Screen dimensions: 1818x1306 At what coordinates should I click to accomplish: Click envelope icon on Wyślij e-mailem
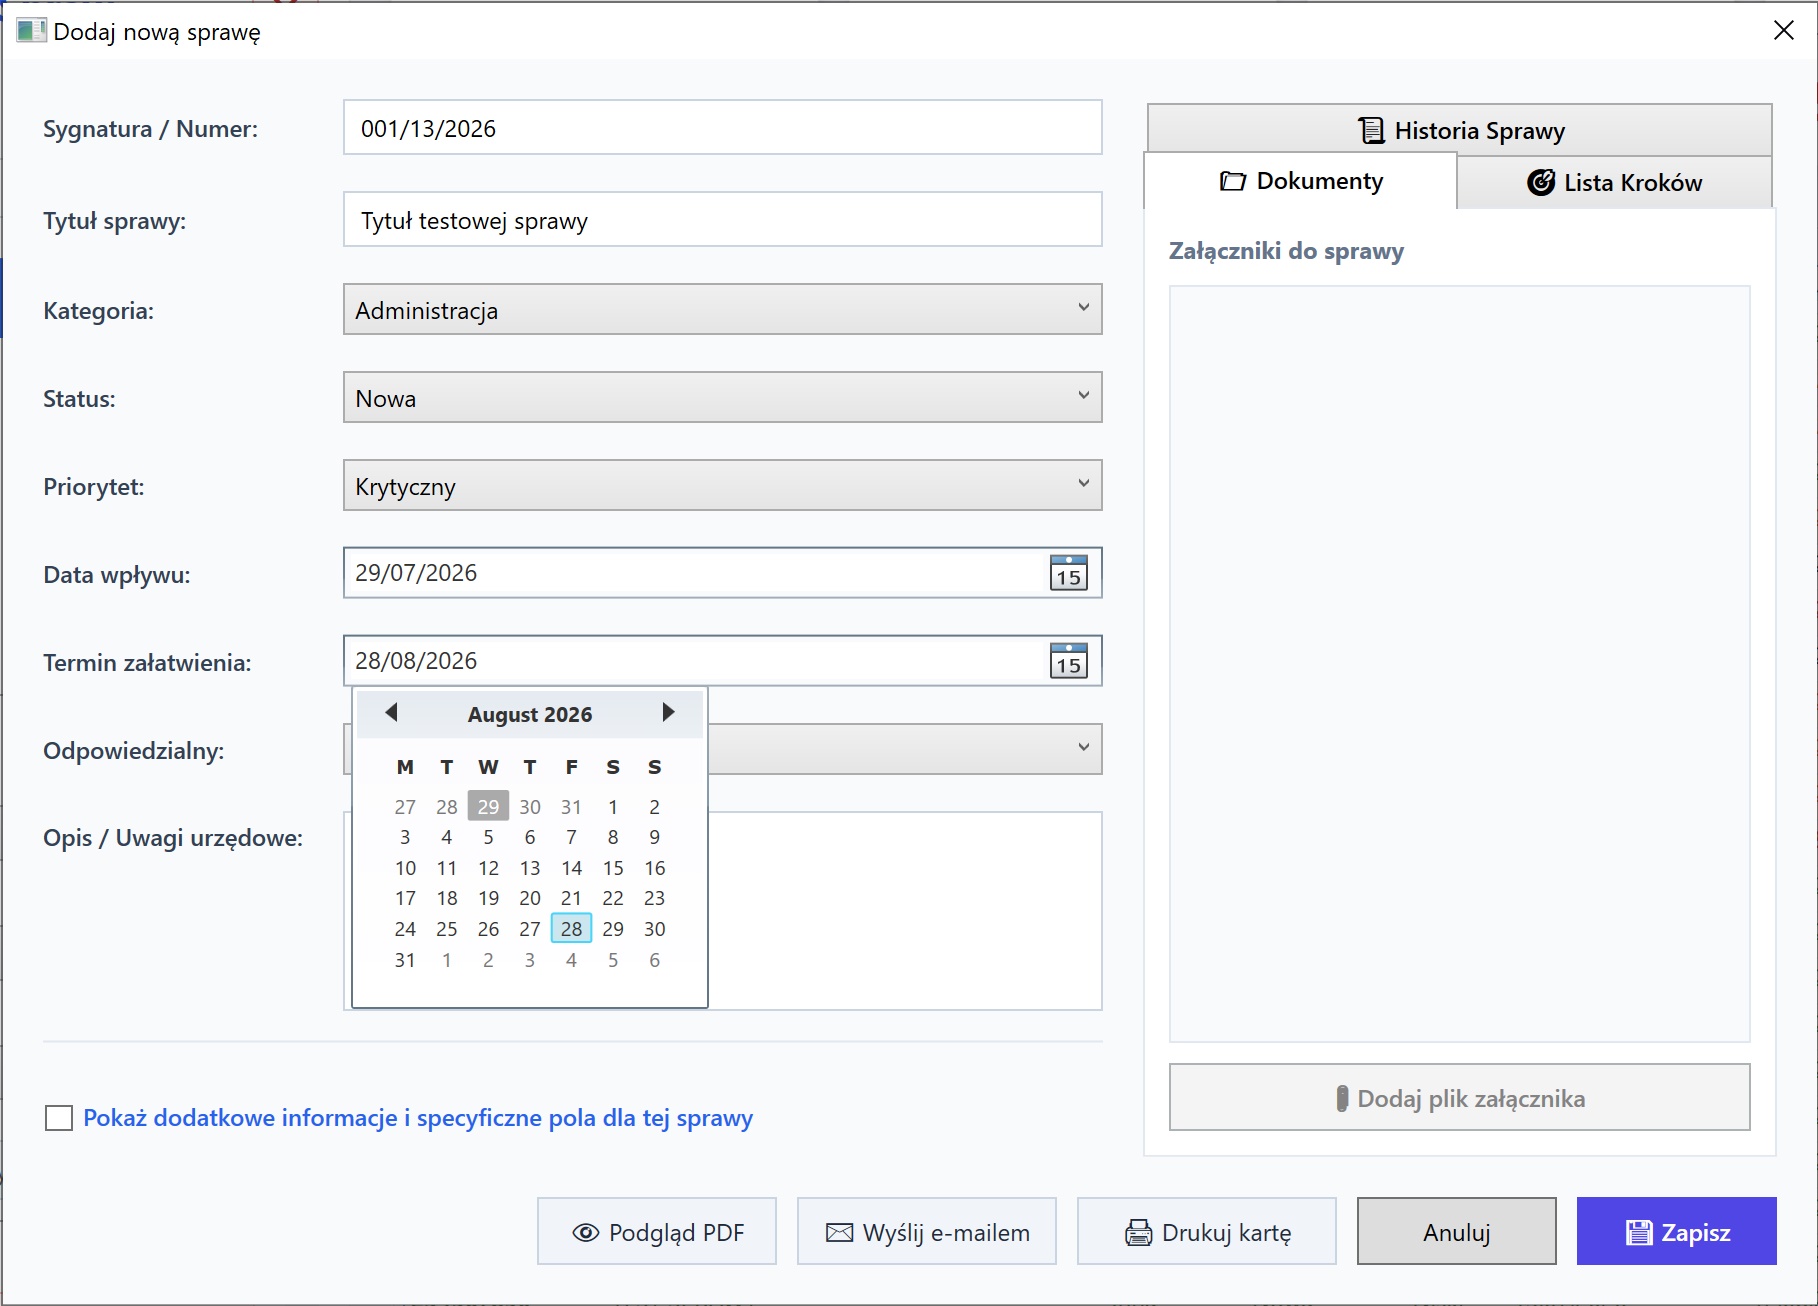point(839,1232)
